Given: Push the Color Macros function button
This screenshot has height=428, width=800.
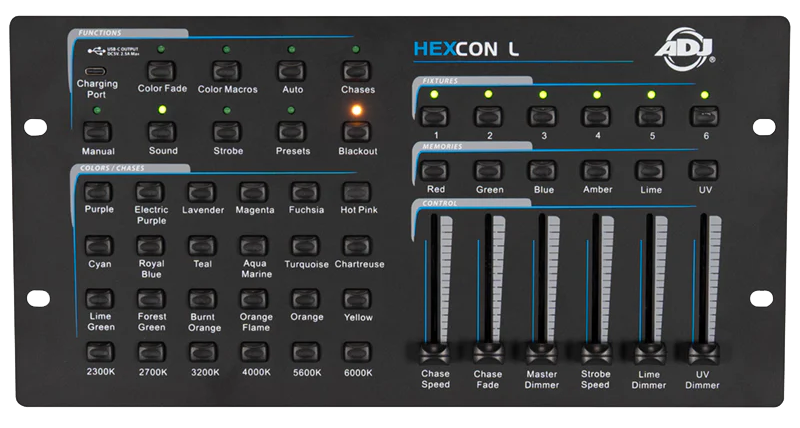Looking at the screenshot, I should 227,72.
